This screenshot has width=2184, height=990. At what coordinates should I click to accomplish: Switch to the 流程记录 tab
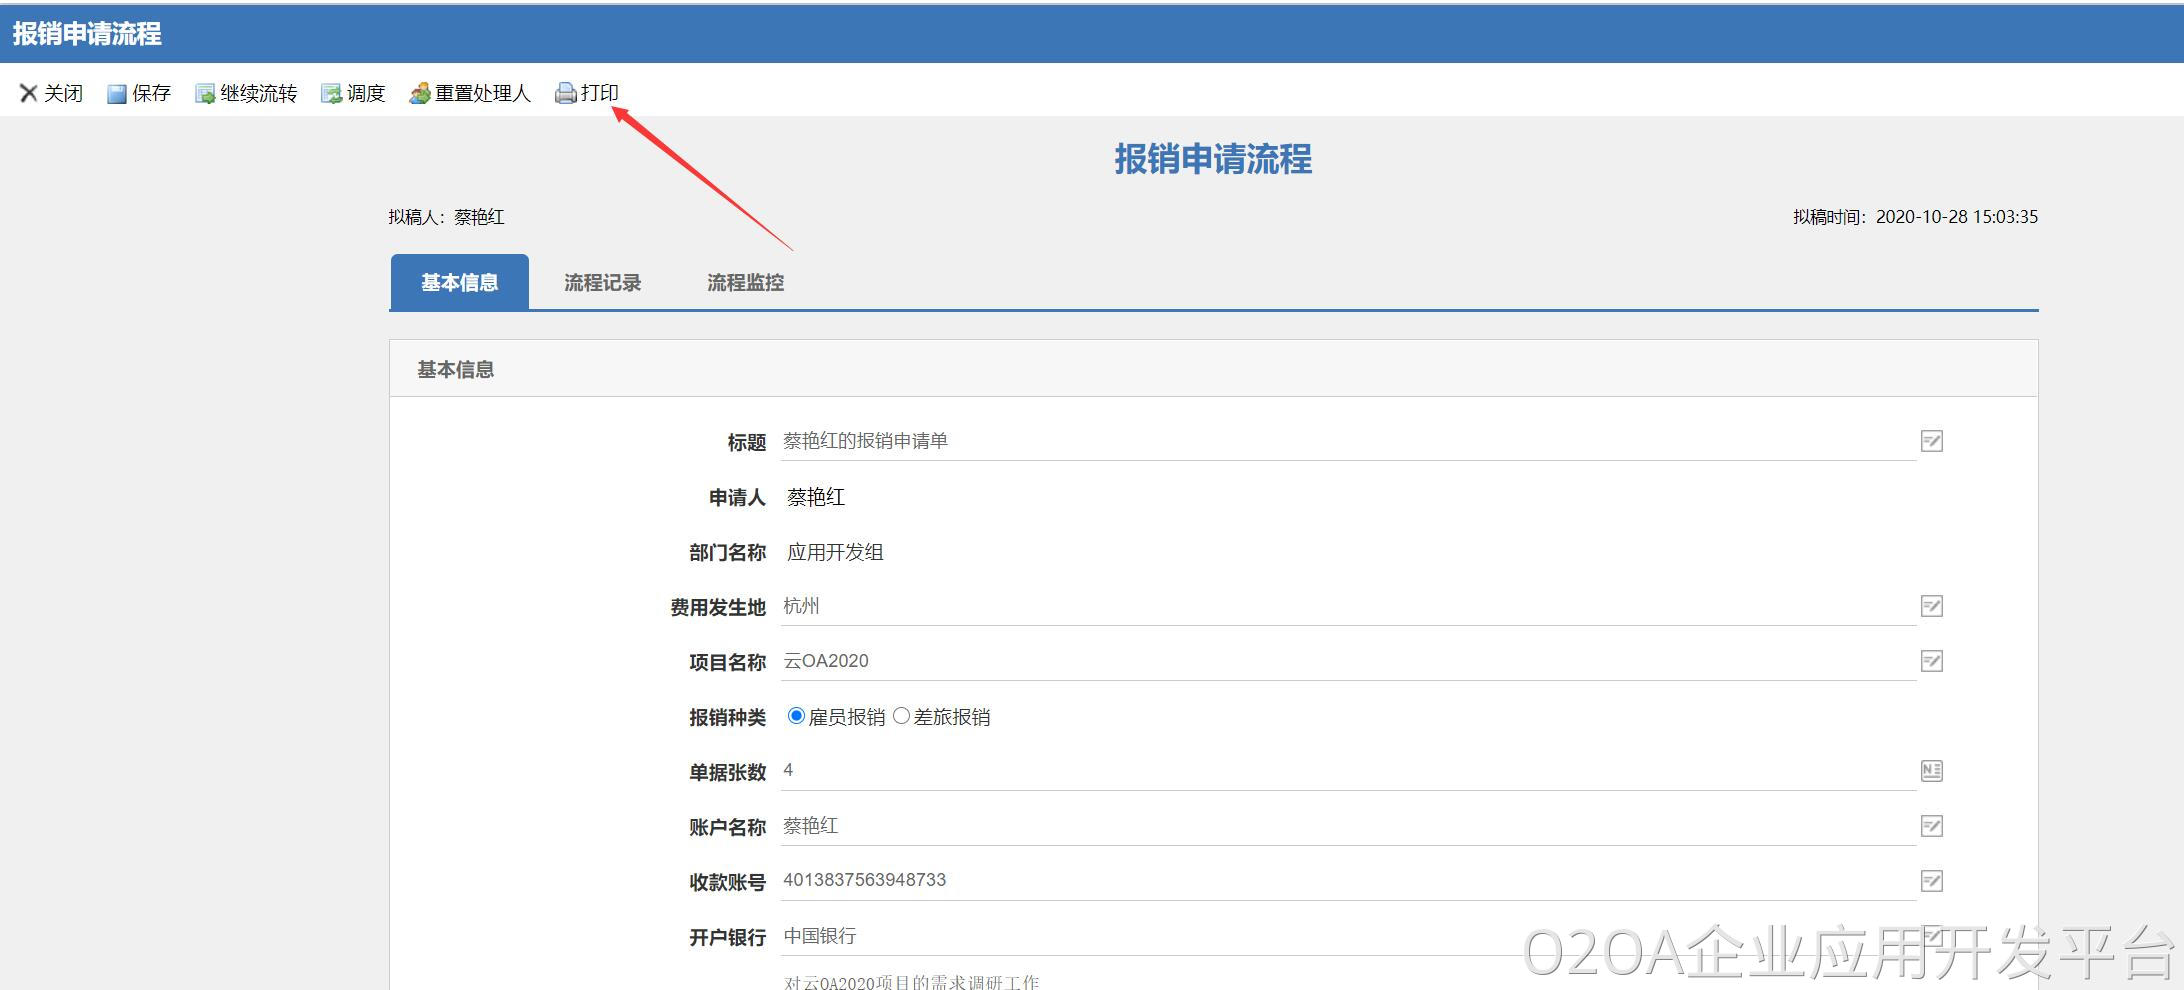pyautogui.click(x=602, y=283)
